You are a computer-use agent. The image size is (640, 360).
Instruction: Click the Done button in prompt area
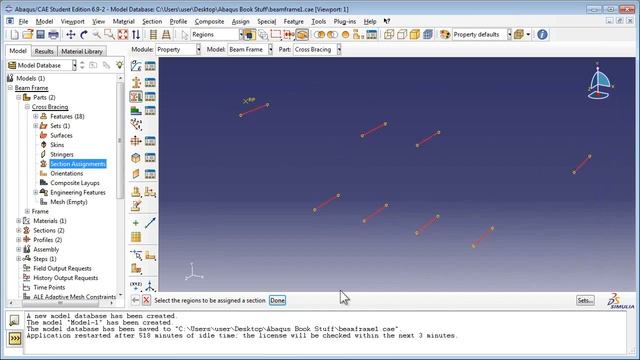pyautogui.click(x=277, y=300)
